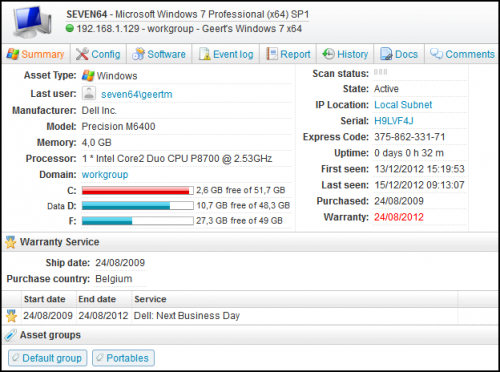Click the Dell Inc. manufacturer value

(99, 110)
